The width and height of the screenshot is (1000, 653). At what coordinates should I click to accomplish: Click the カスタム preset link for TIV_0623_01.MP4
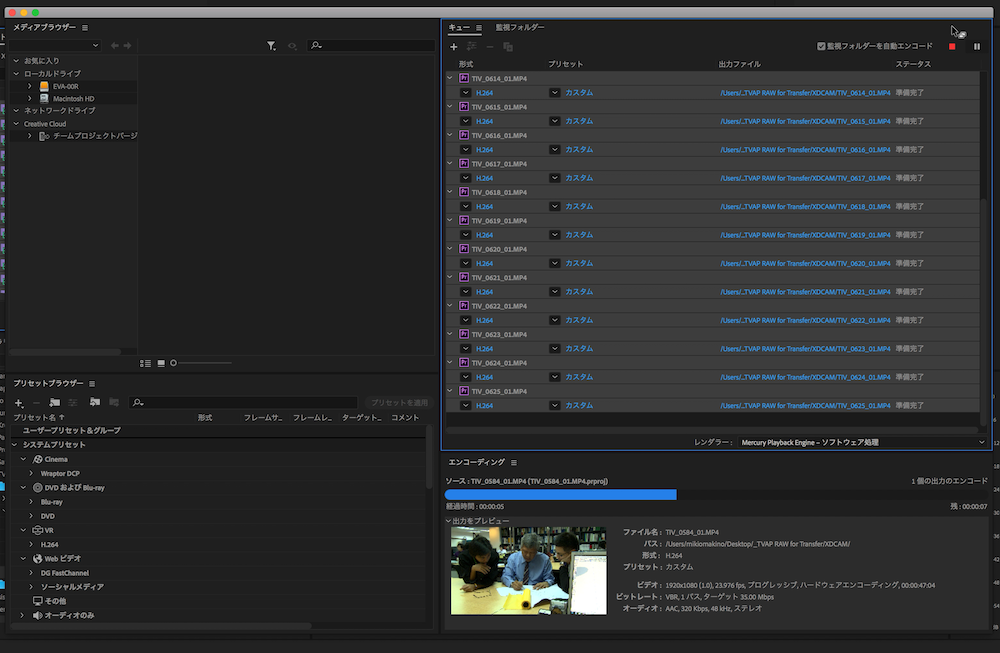click(579, 349)
